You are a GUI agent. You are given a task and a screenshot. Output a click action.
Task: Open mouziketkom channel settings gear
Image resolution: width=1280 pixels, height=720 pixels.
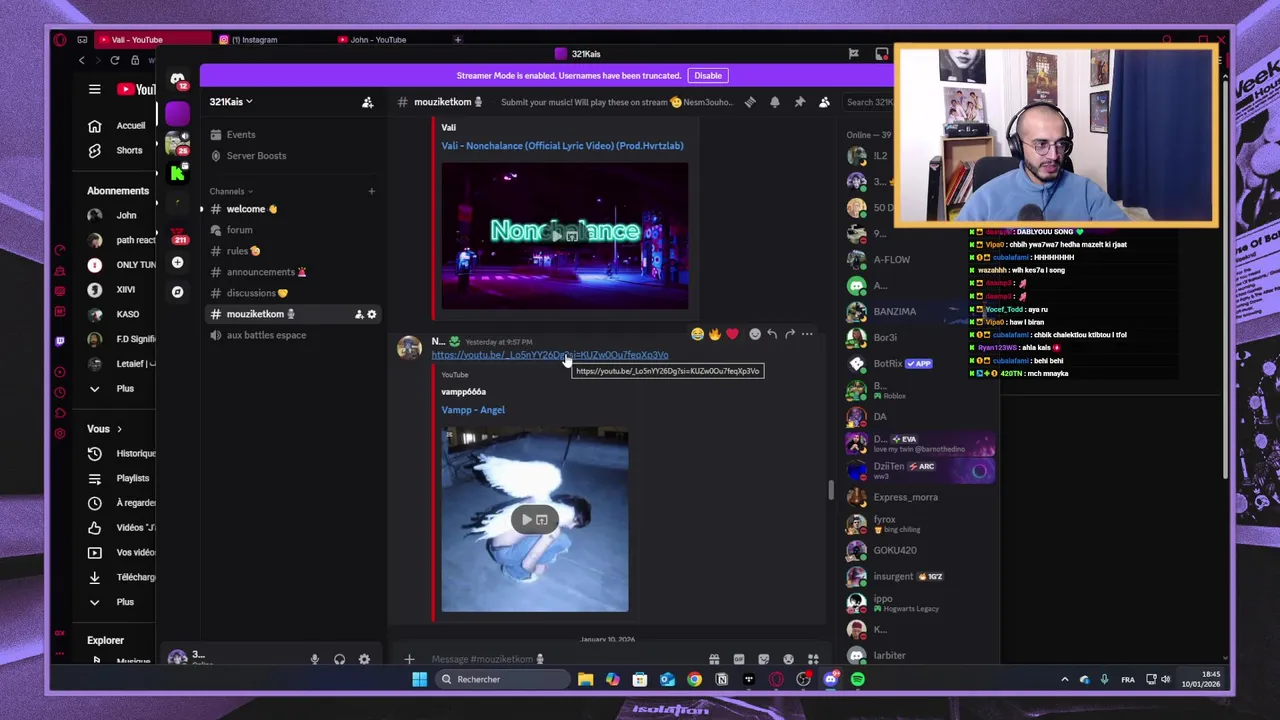pyautogui.click(x=371, y=314)
